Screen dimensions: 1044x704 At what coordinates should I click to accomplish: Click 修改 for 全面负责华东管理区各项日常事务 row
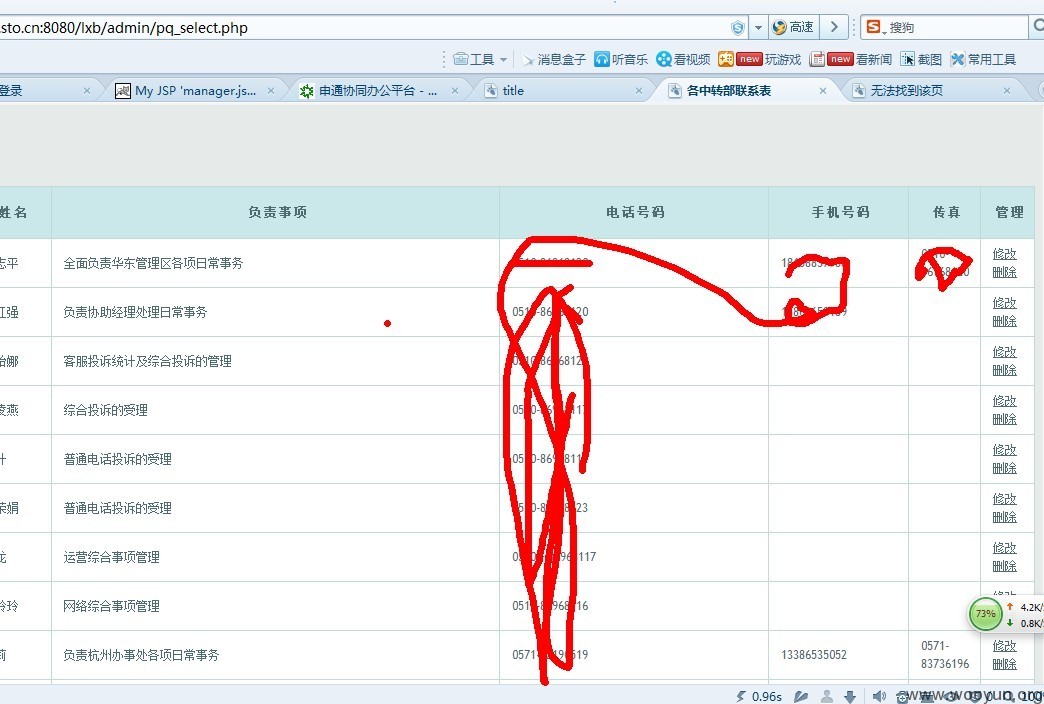coord(1004,254)
